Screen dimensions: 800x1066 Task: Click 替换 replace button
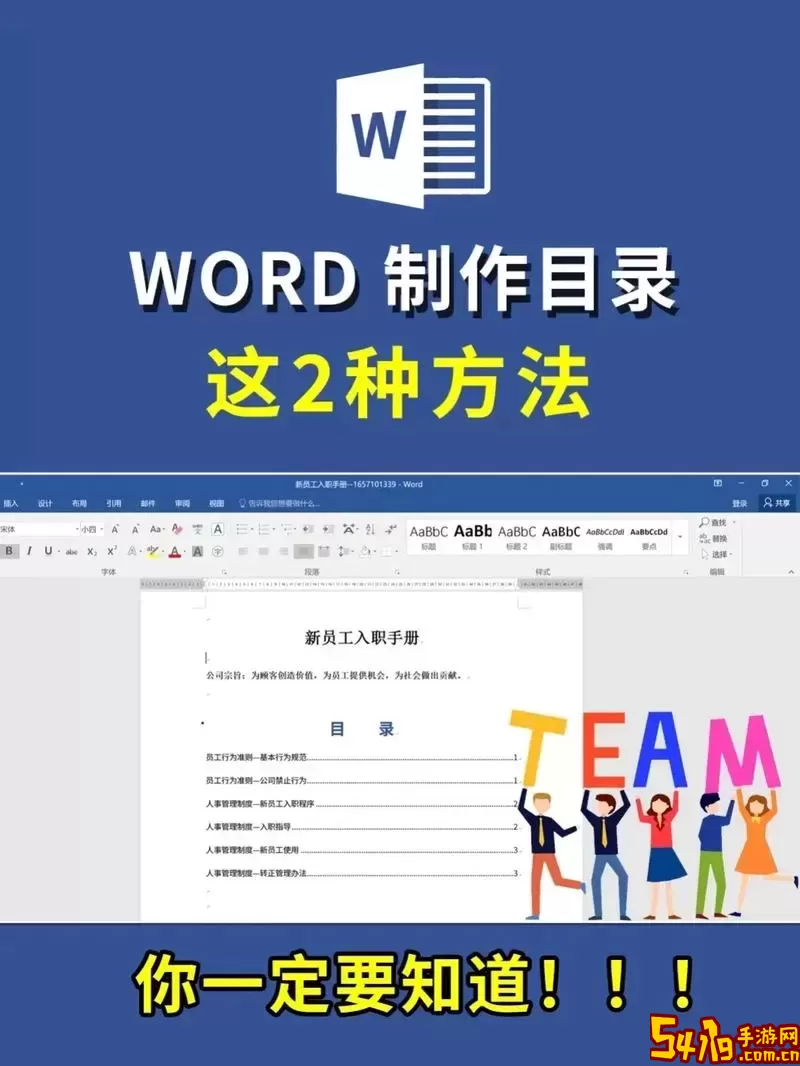(714, 538)
